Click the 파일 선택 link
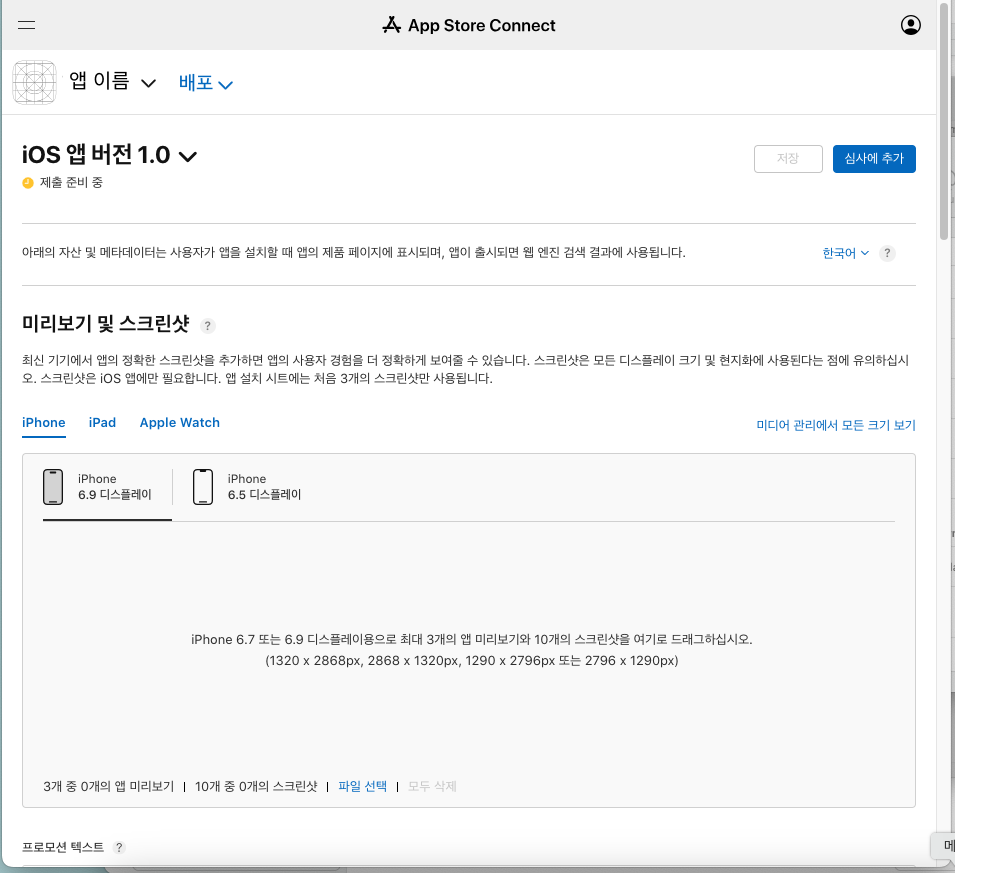 click(363, 786)
